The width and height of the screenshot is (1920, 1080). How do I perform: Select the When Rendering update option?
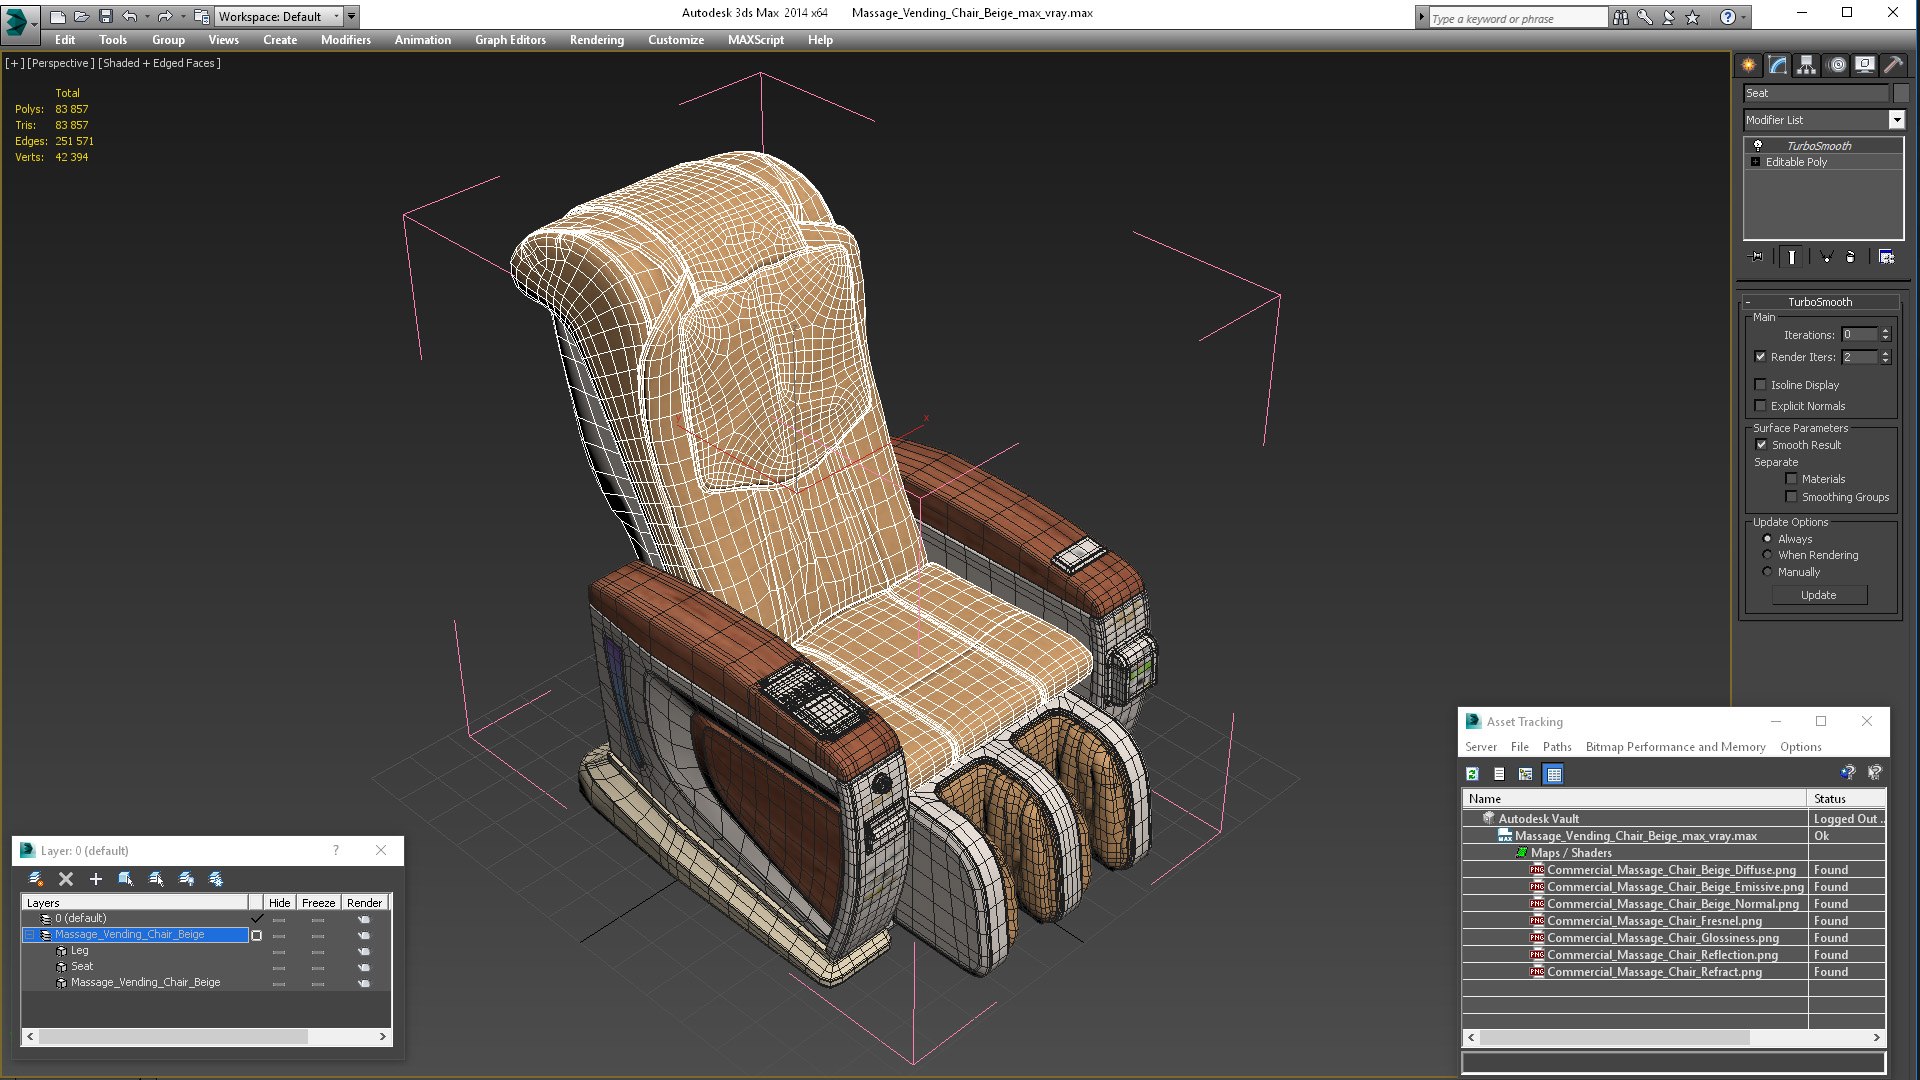(x=1767, y=555)
